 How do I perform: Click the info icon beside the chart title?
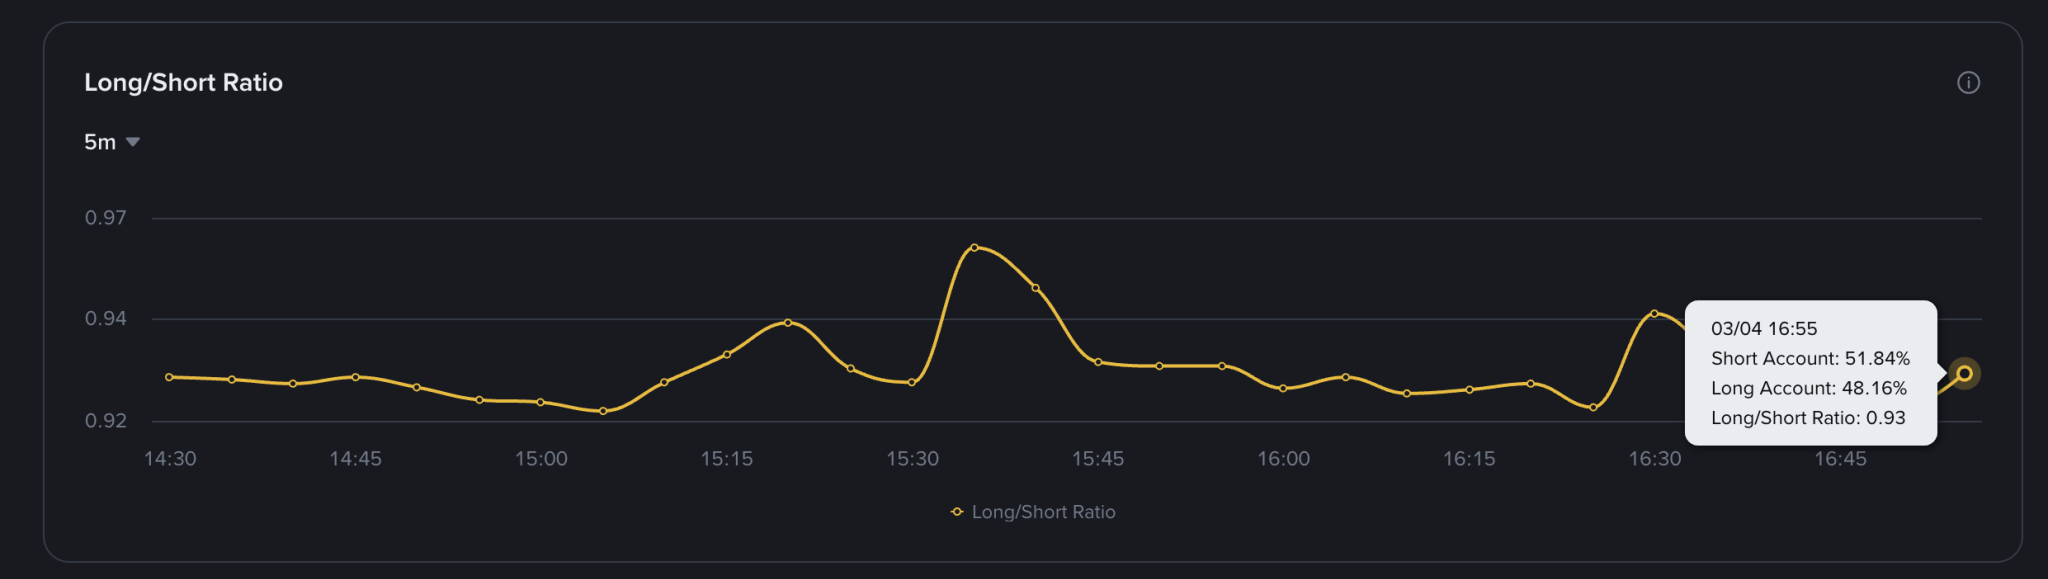coord(1967,83)
